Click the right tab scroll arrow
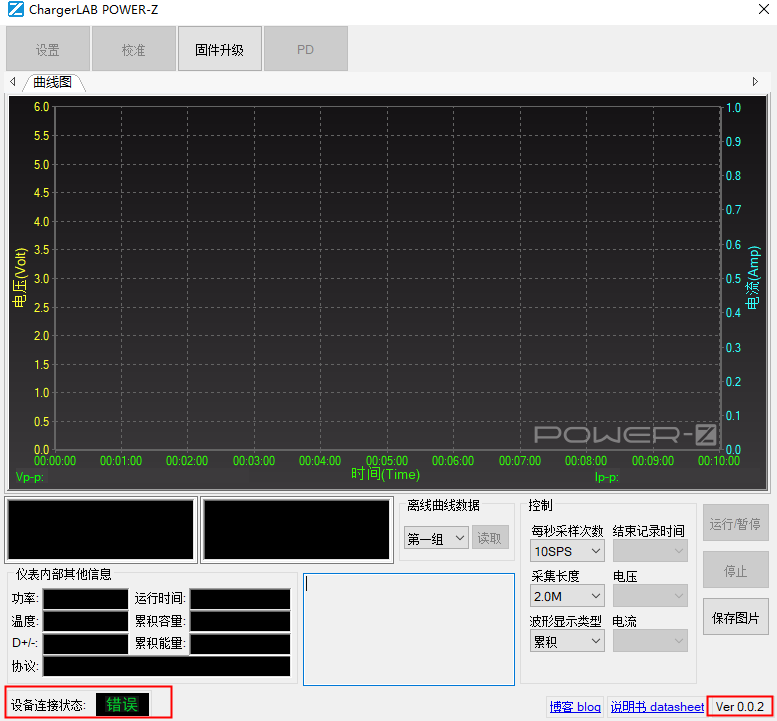 tap(755, 81)
